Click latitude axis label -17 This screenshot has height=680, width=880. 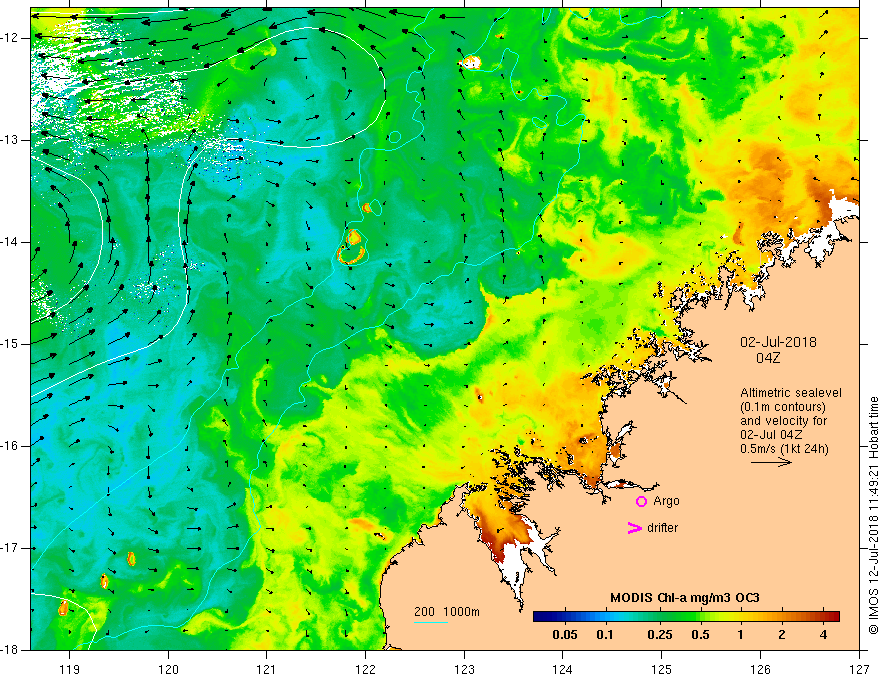click(11, 548)
